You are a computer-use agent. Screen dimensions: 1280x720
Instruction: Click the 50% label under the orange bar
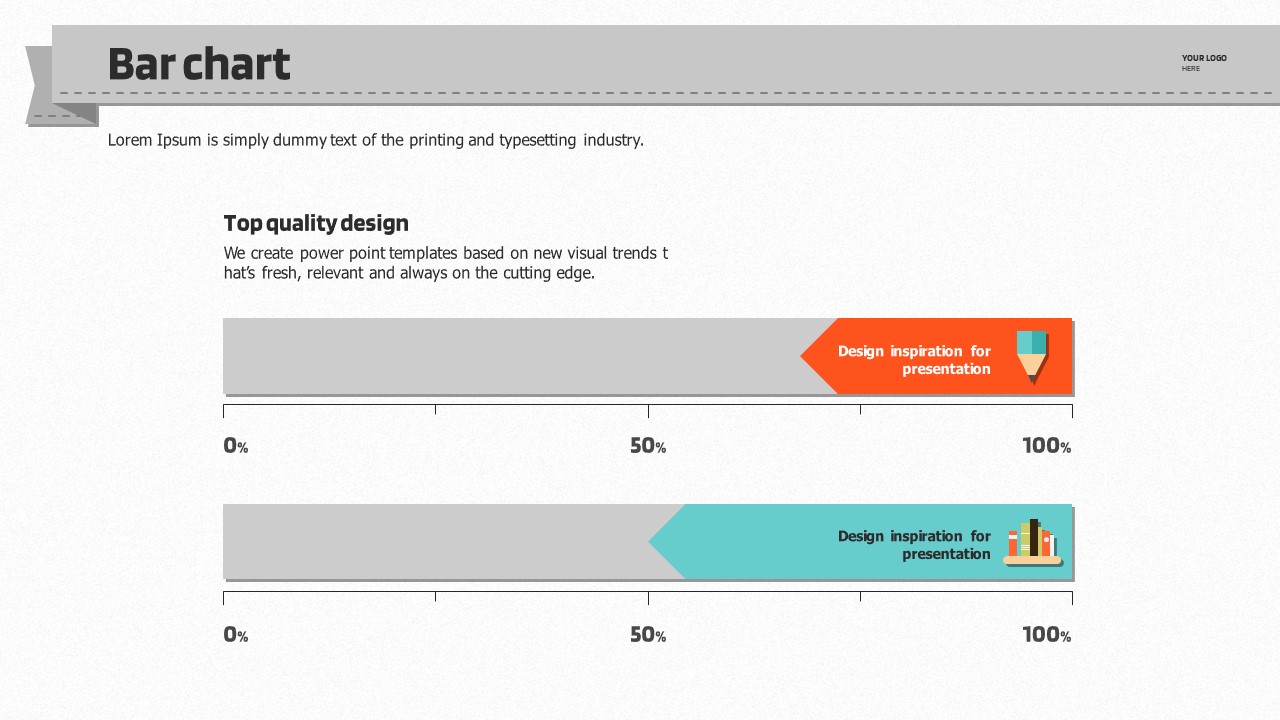[647, 446]
